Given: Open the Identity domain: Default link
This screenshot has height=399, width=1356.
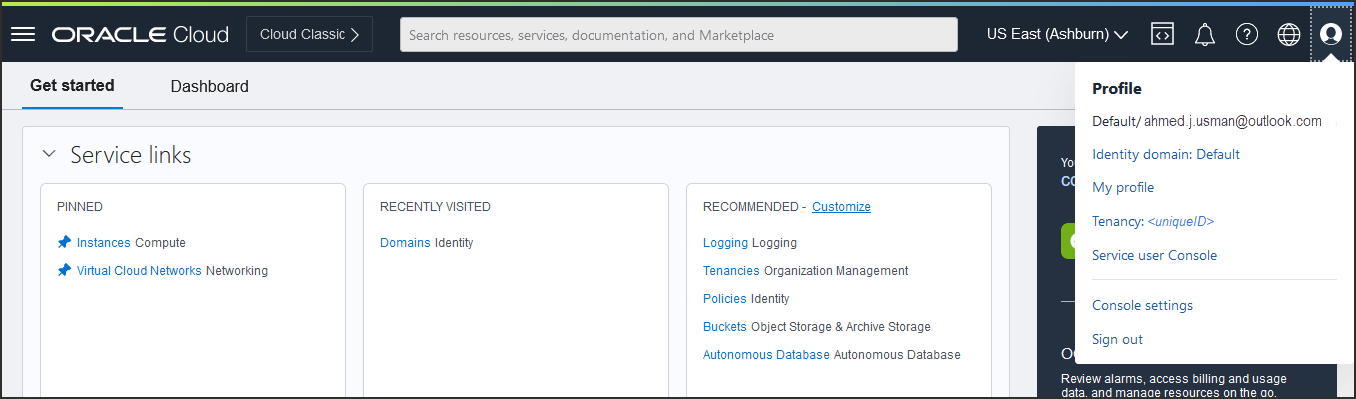Looking at the screenshot, I should pos(1166,154).
